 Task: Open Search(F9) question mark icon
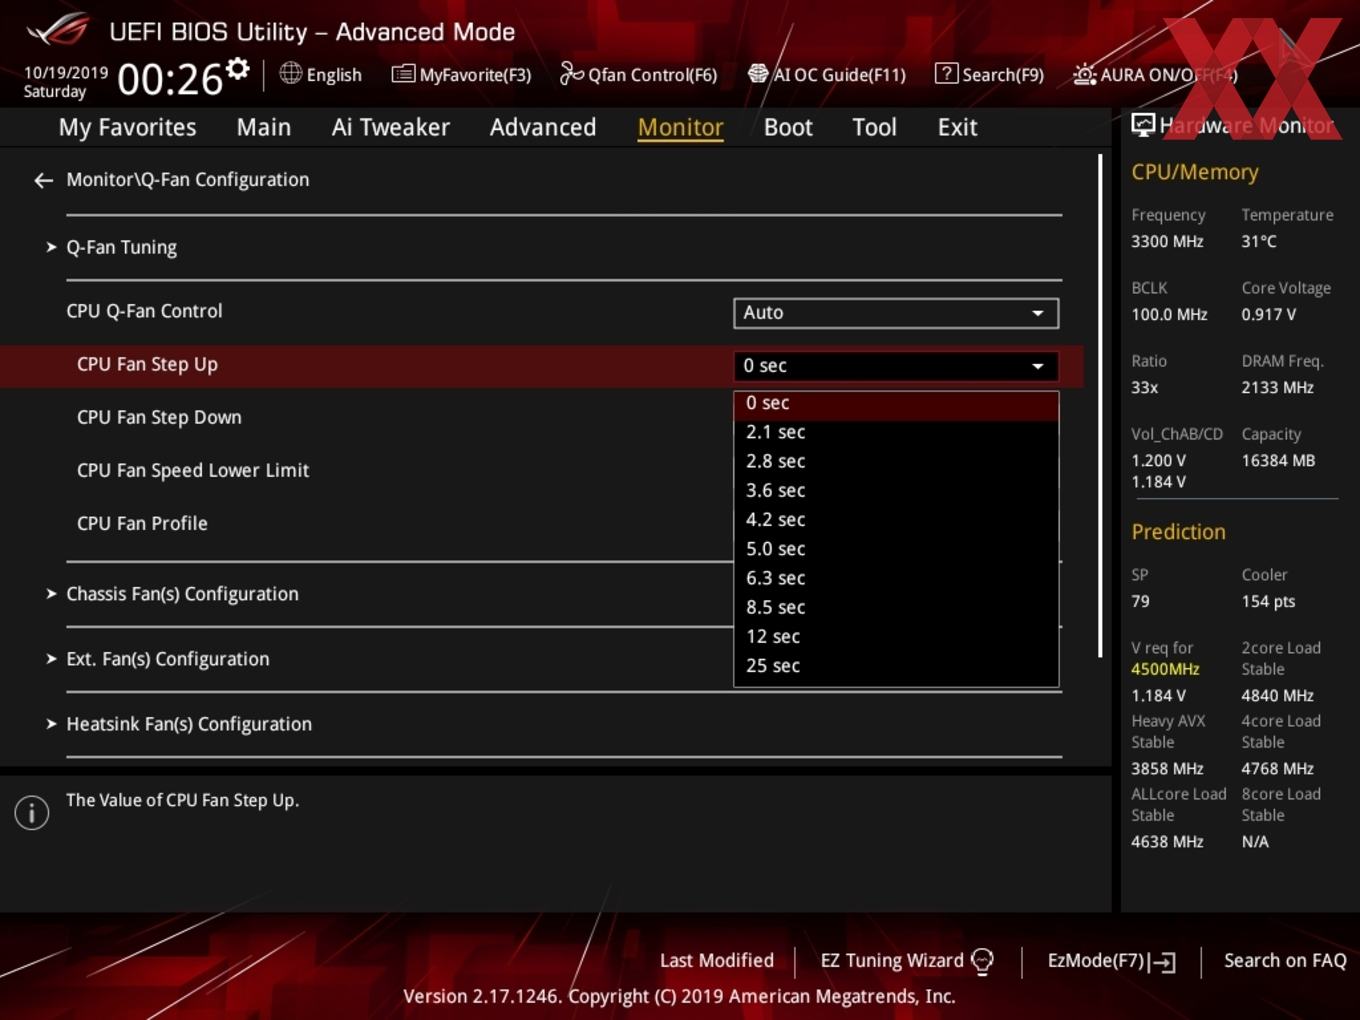tap(945, 73)
